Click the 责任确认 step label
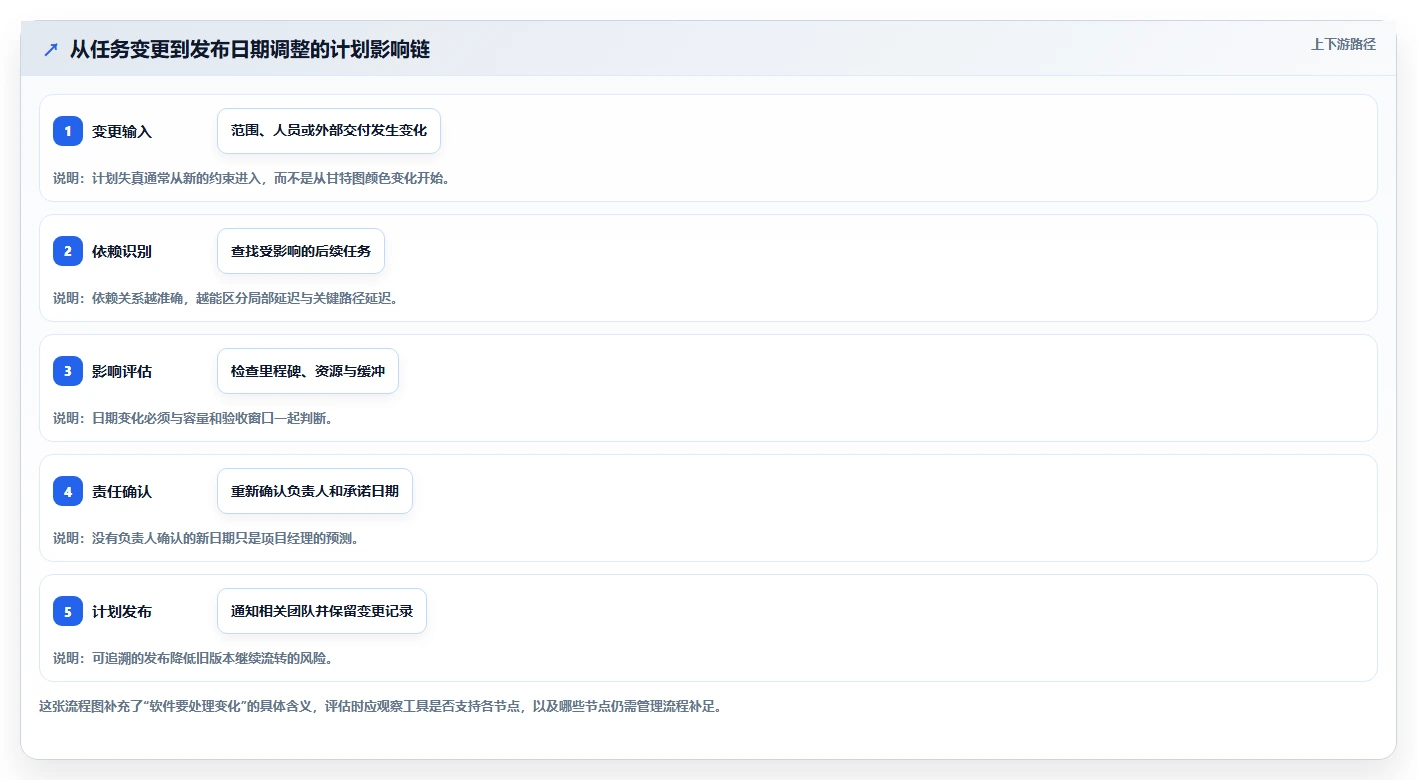Viewport: 1417px width, 780px height. click(x=122, y=492)
